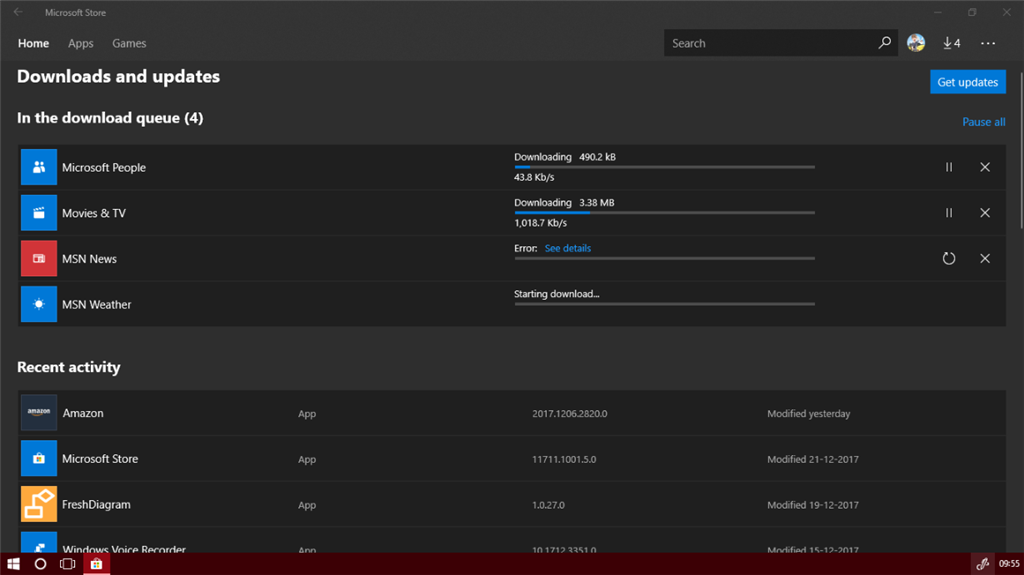Open the user account avatar
The image size is (1024, 575).
click(916, 43)
